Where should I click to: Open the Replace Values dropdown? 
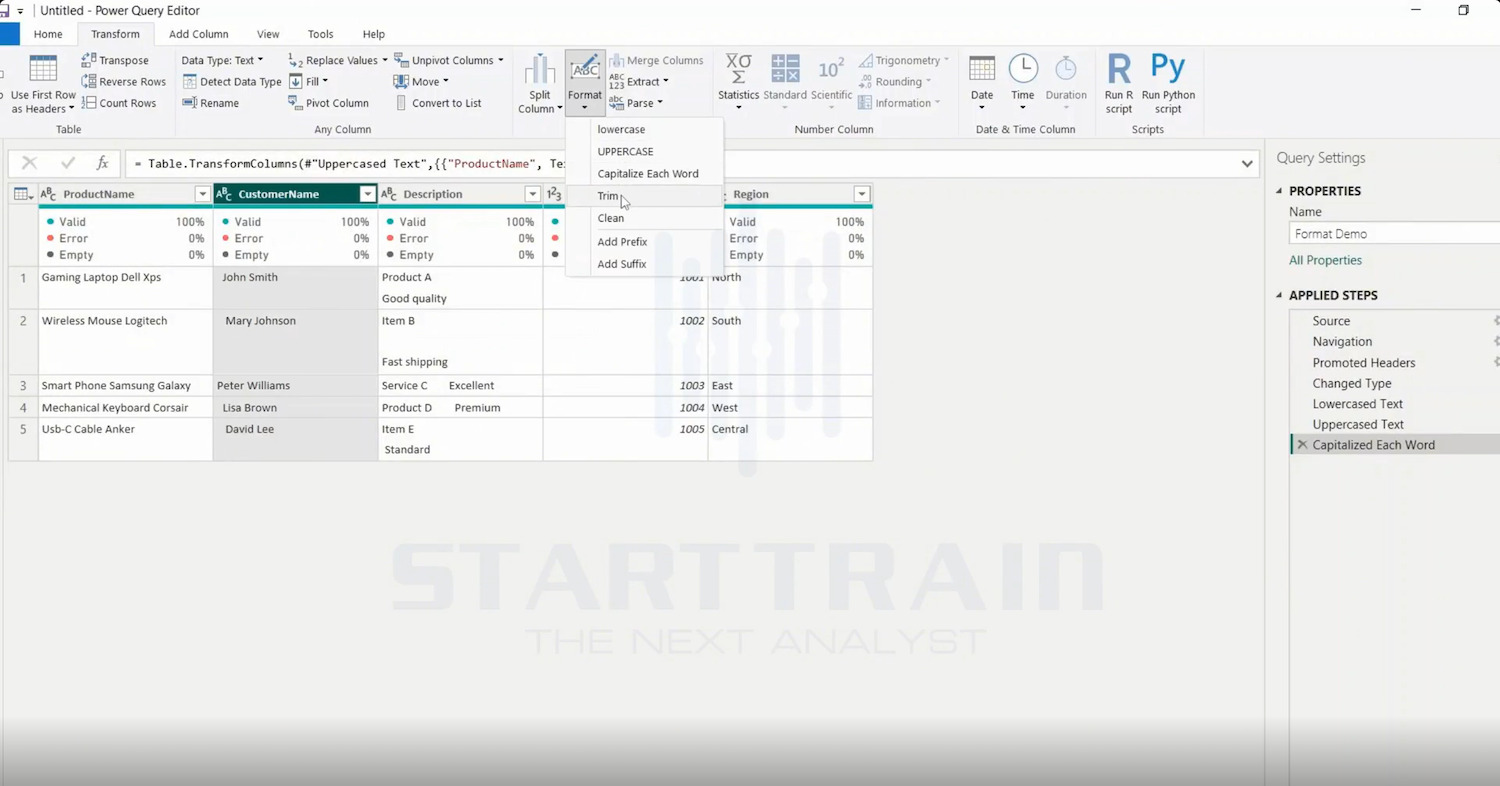[x=337, y=60]
